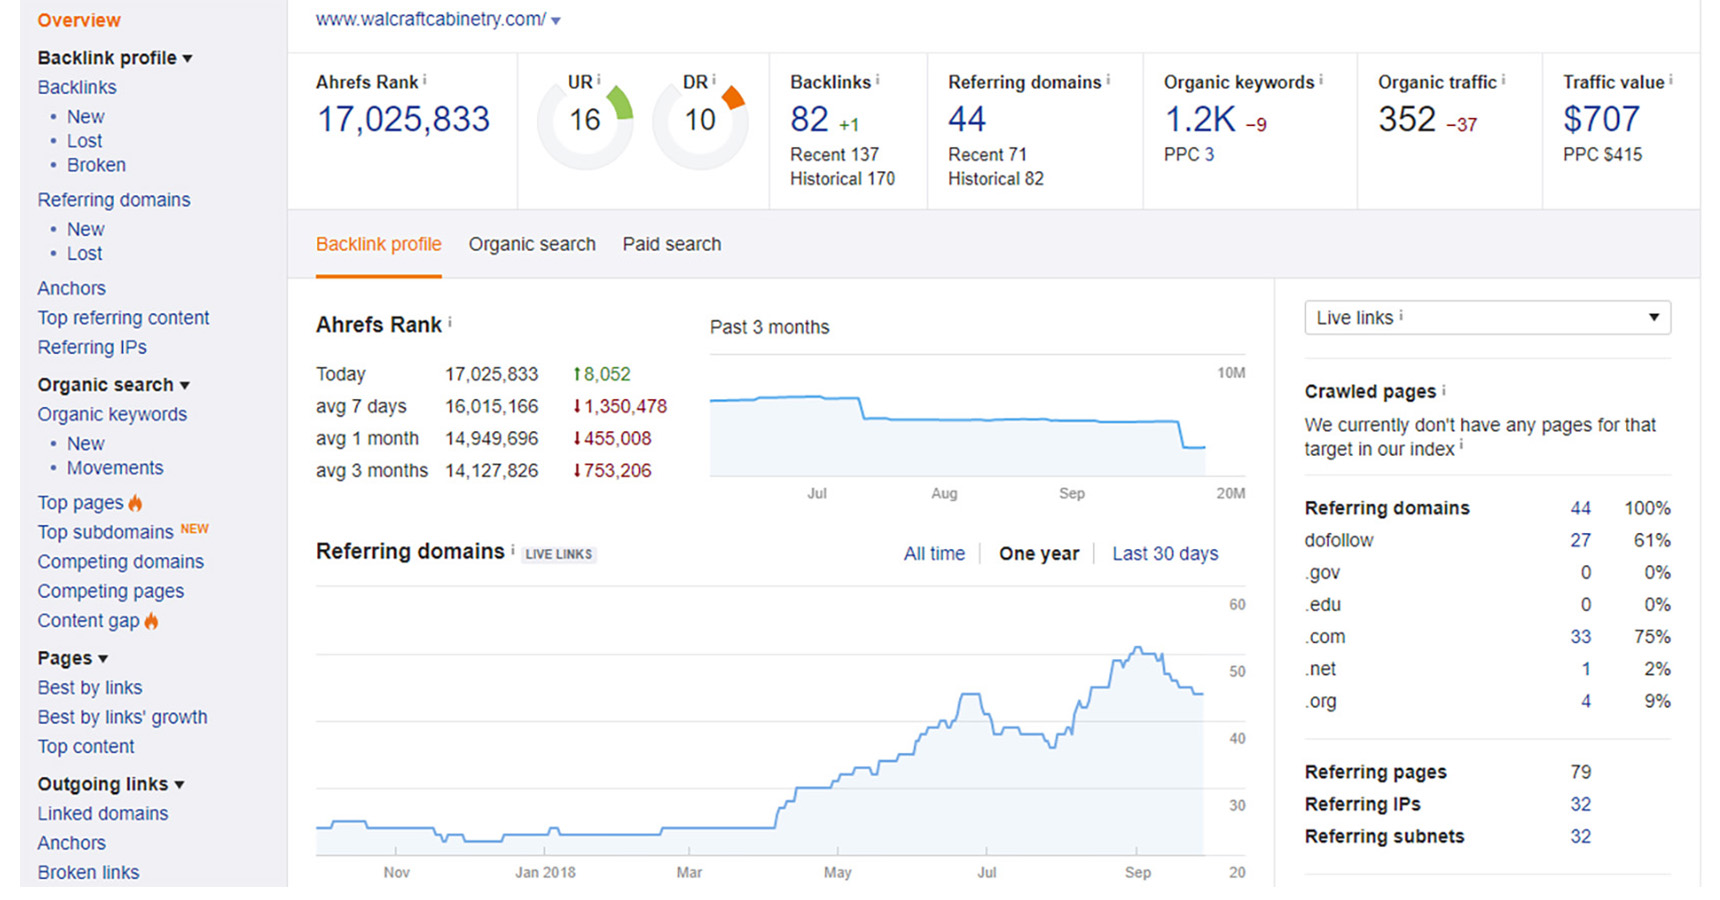
Task: Switch to the Organic search tab
Action: 532,244
